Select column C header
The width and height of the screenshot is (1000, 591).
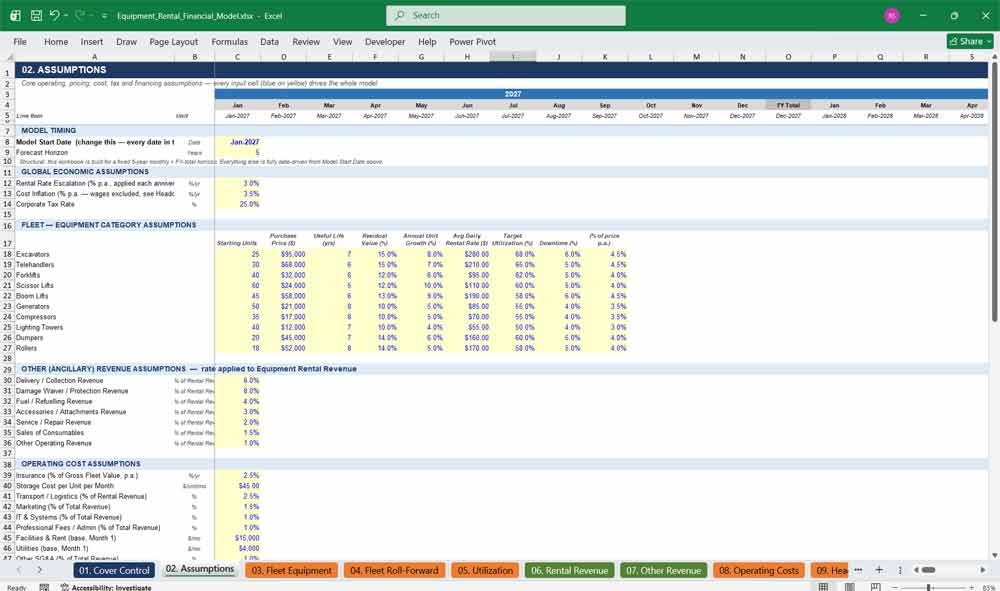point(237,57)
